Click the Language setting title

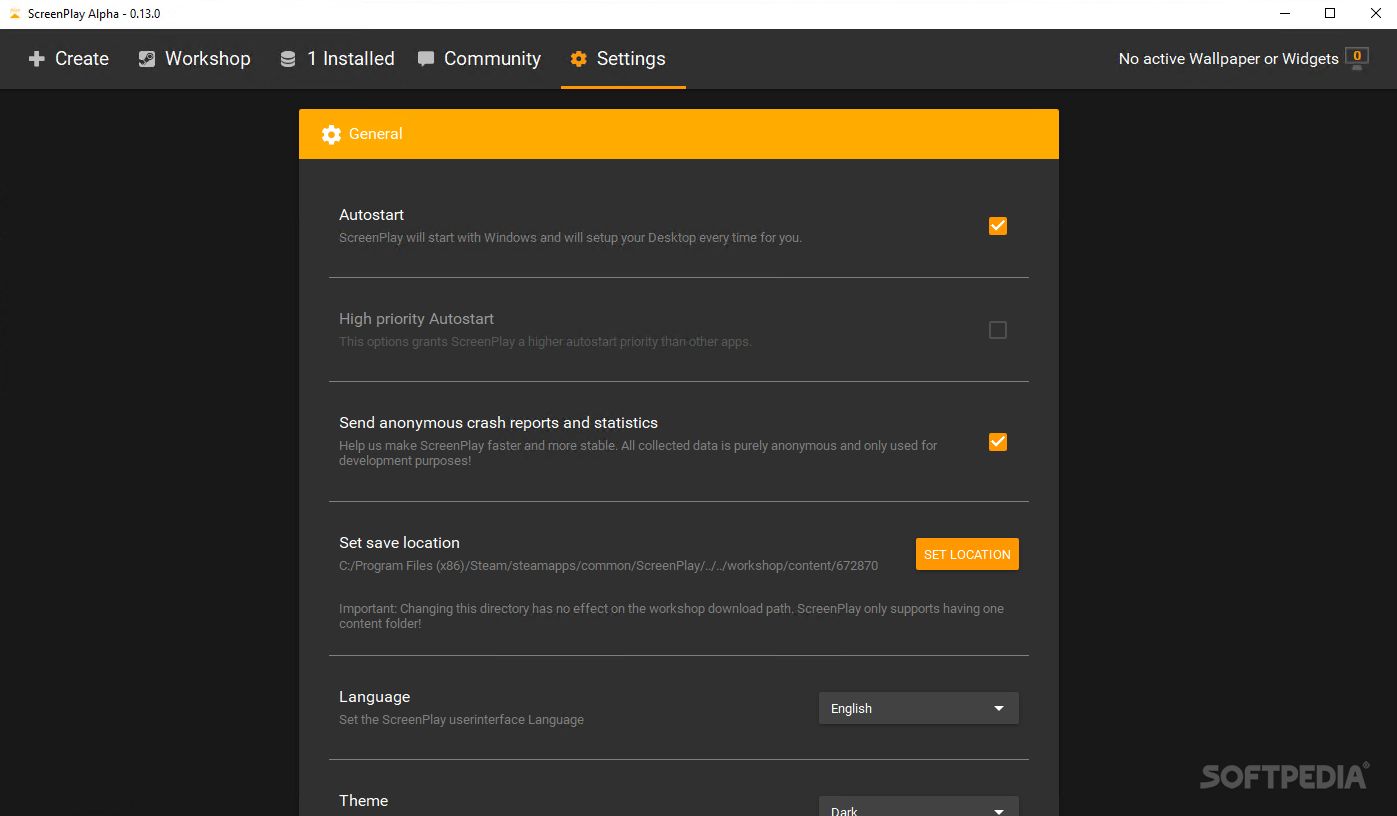pos(374,697)
